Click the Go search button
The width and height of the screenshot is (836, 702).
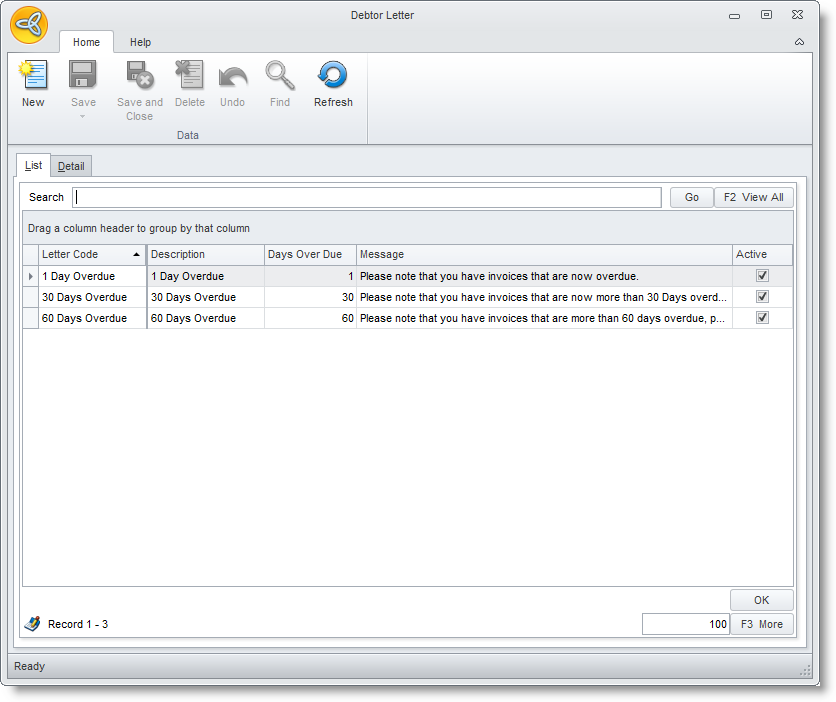[x=691, y=198]
